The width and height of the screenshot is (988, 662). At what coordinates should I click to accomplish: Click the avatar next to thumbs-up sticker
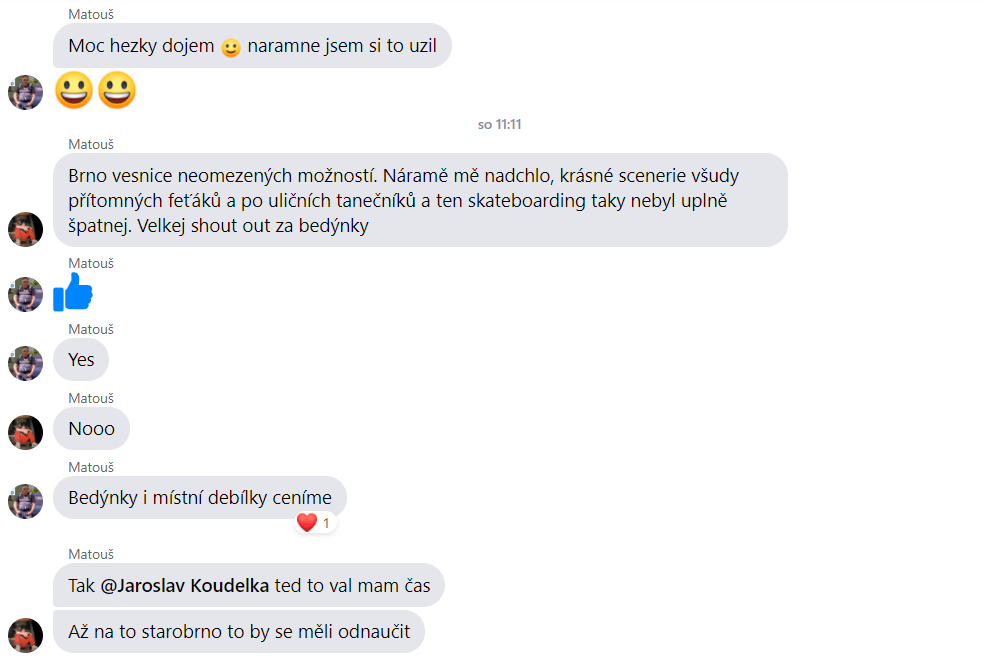click(x=25, y=294)
